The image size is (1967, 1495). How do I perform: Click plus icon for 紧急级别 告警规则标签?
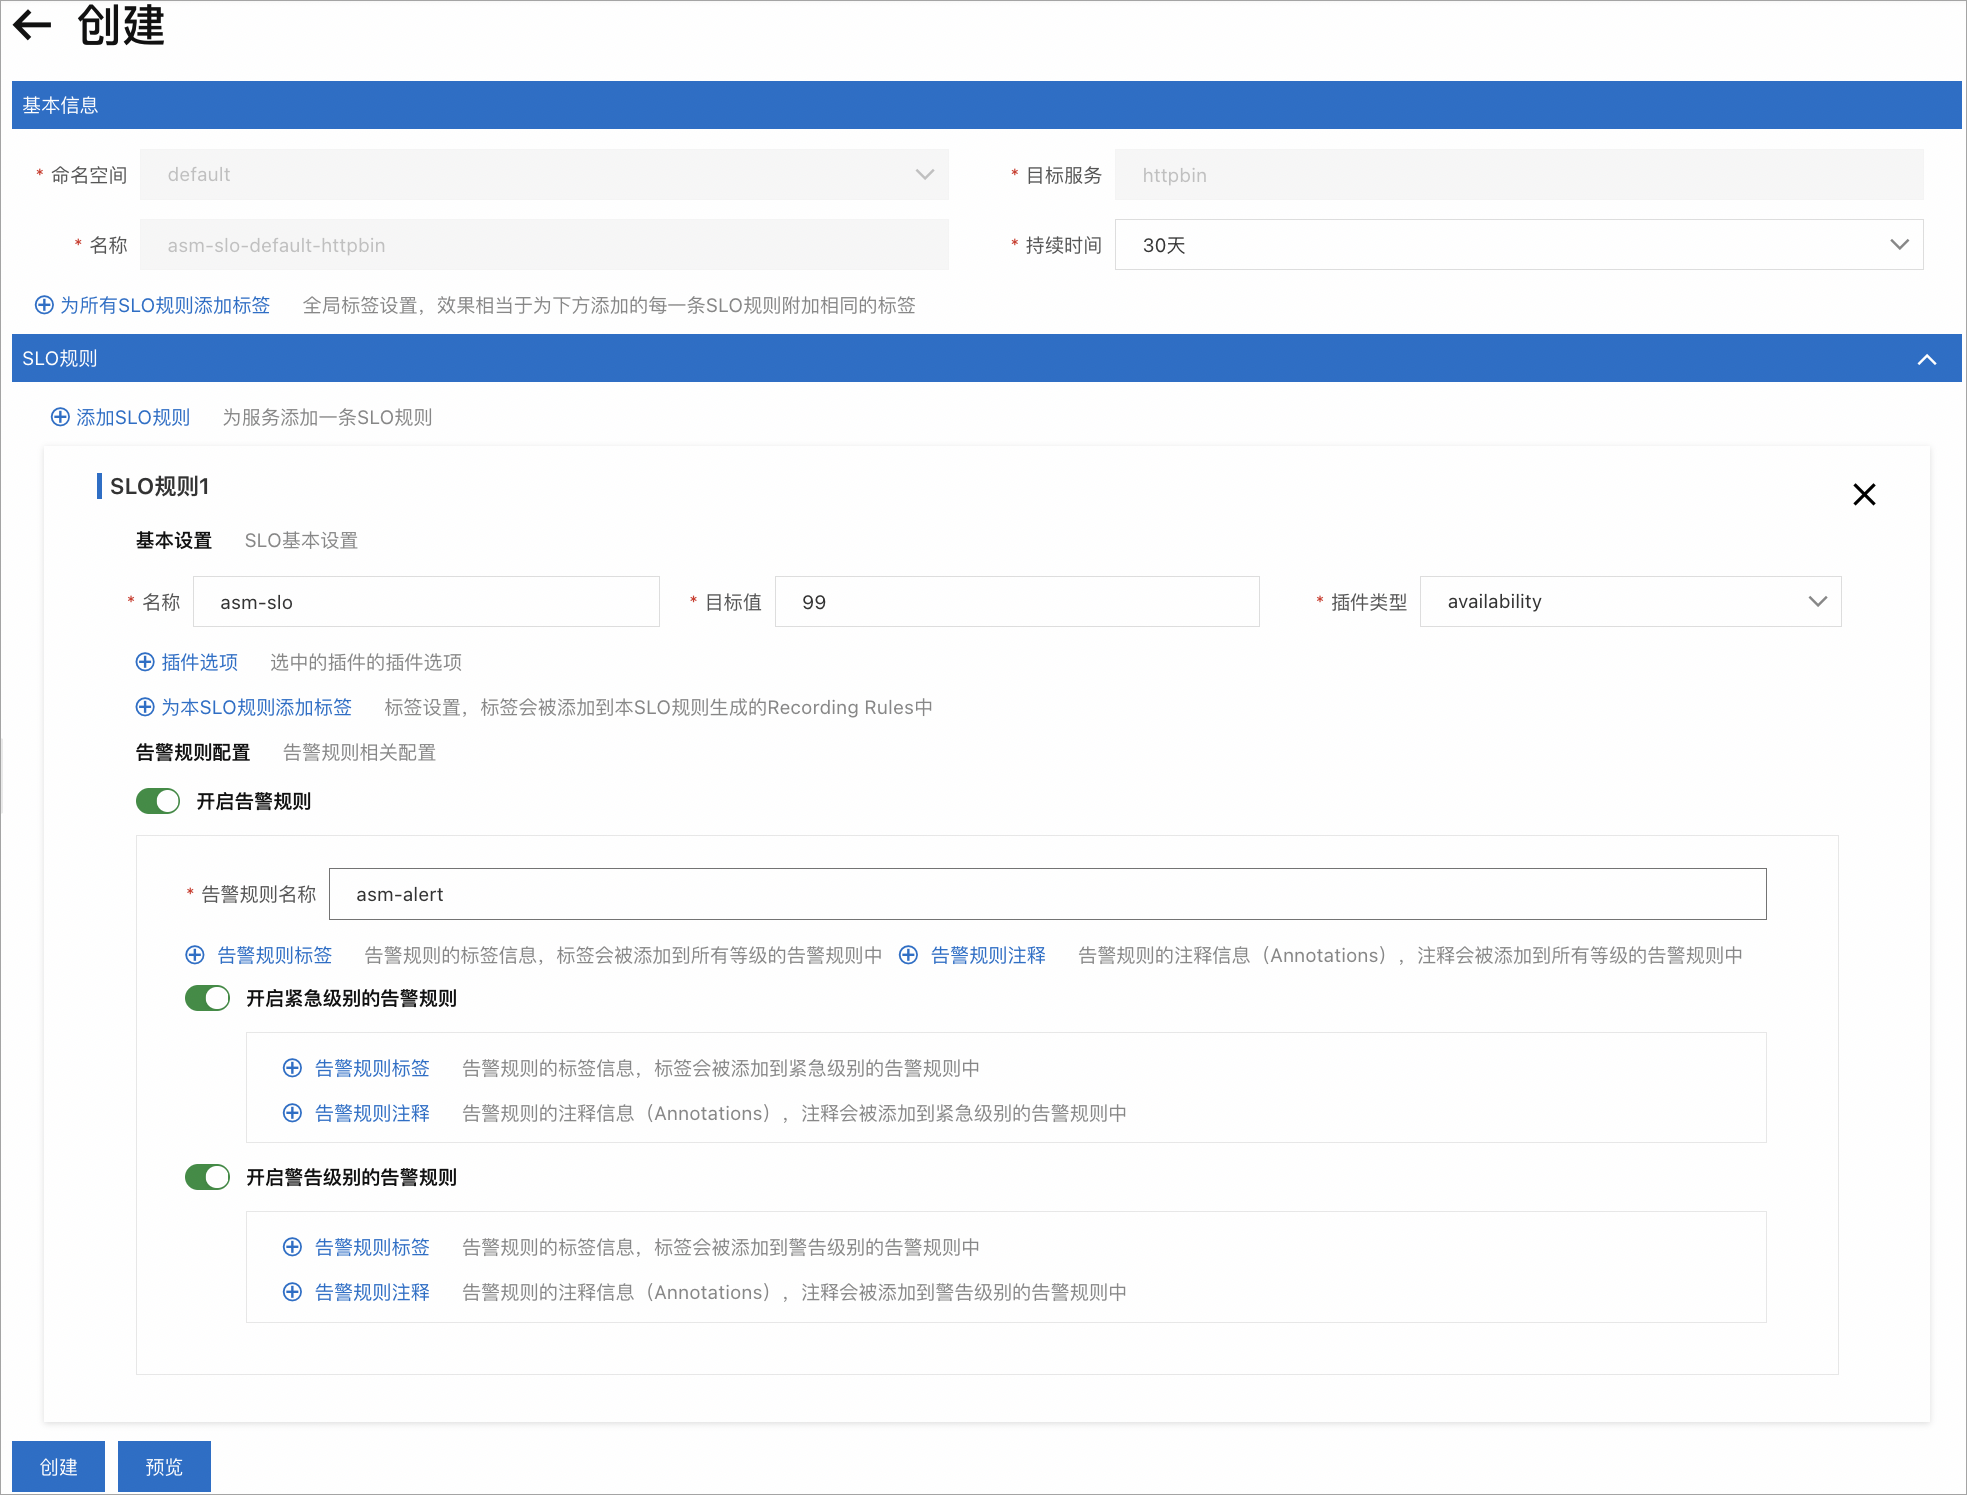click(292, 1068)
